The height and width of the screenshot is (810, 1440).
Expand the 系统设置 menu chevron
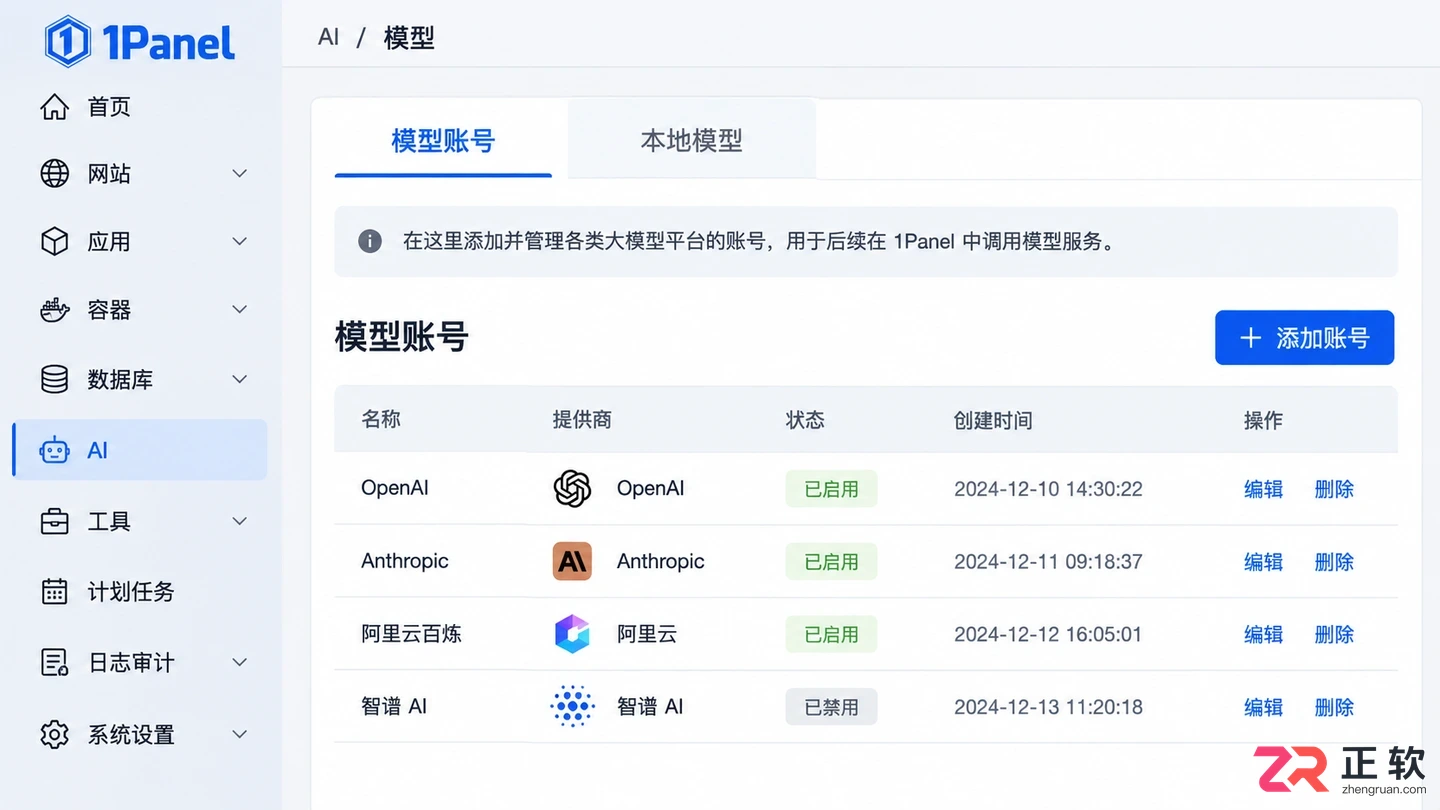coord(240,734)
